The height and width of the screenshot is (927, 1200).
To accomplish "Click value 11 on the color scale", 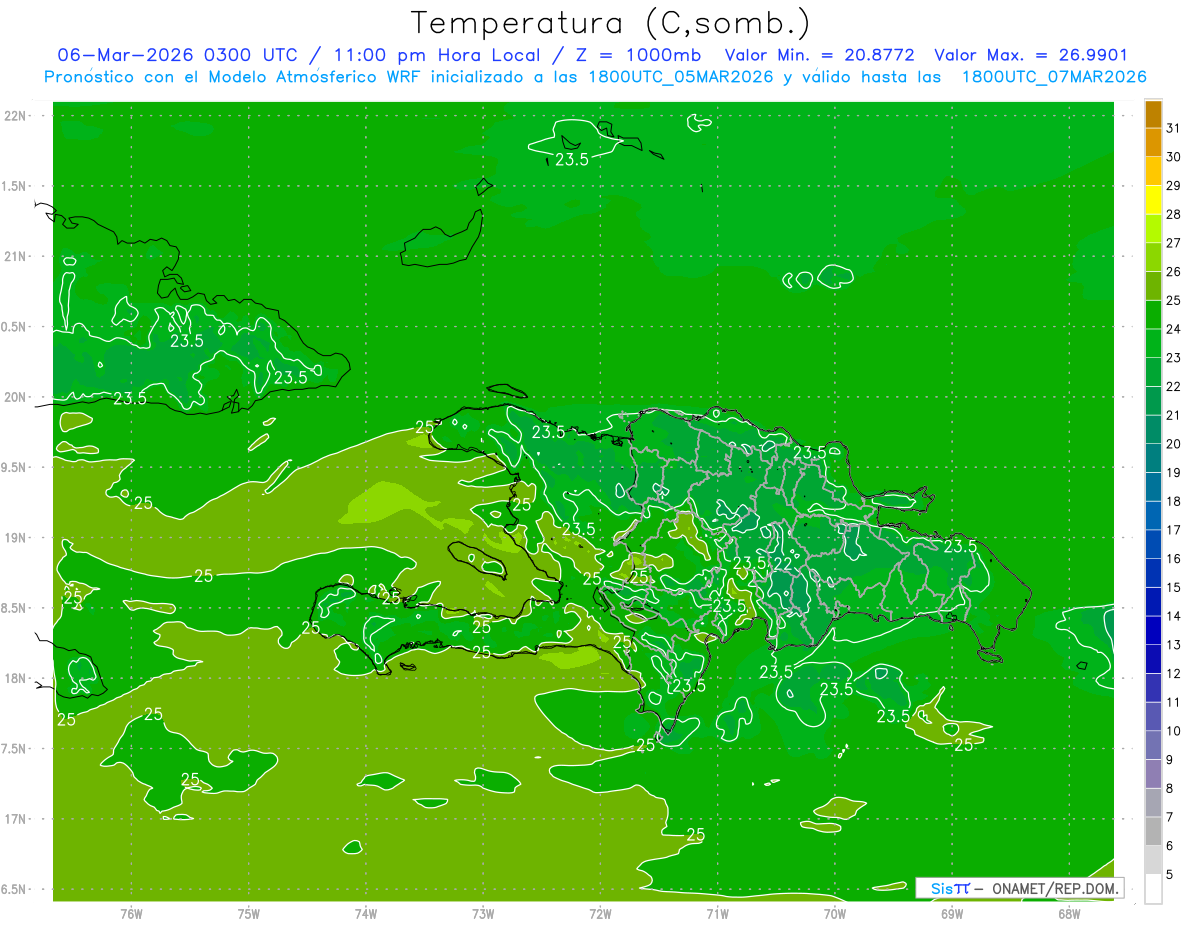I will pyautogui.click(x=1173, y=702).
